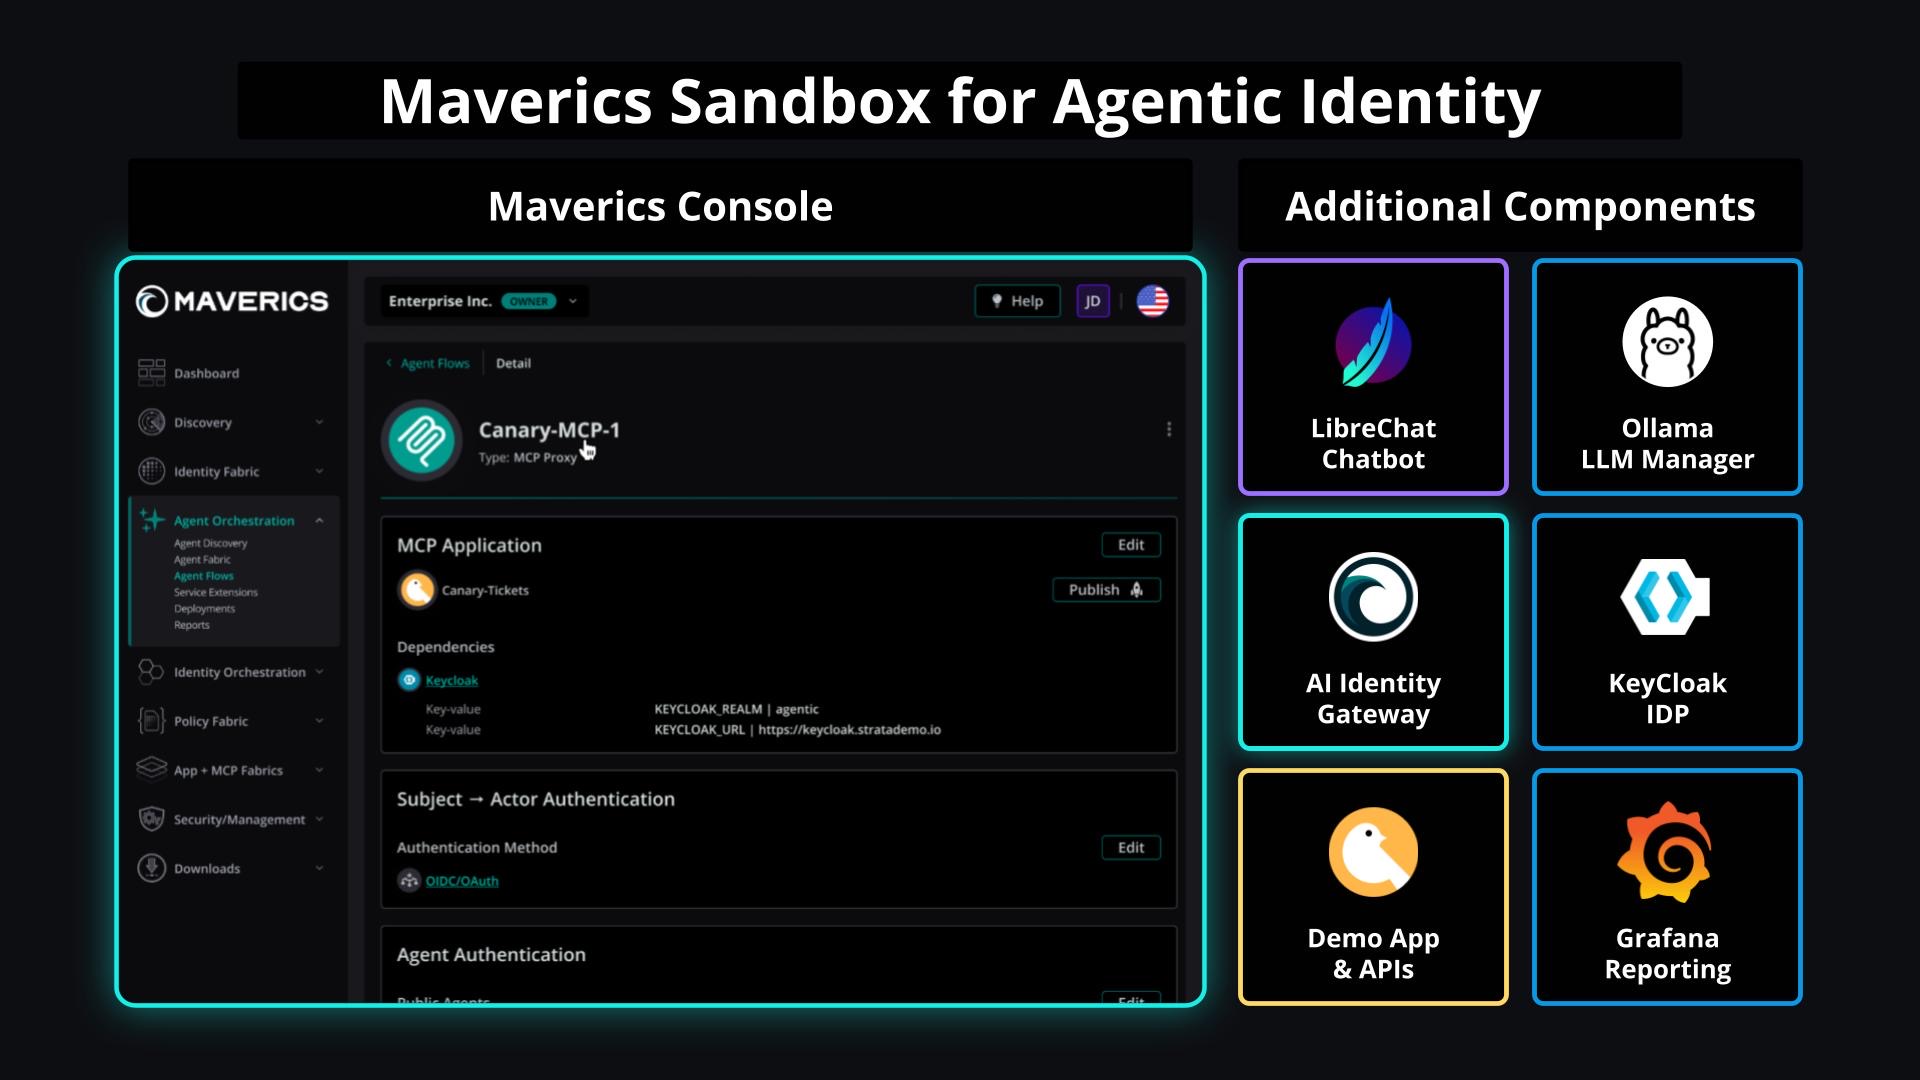Click the Identity Fabric sphere icon
This screenshot has height=1080, width=1920.
coord(150,471)
